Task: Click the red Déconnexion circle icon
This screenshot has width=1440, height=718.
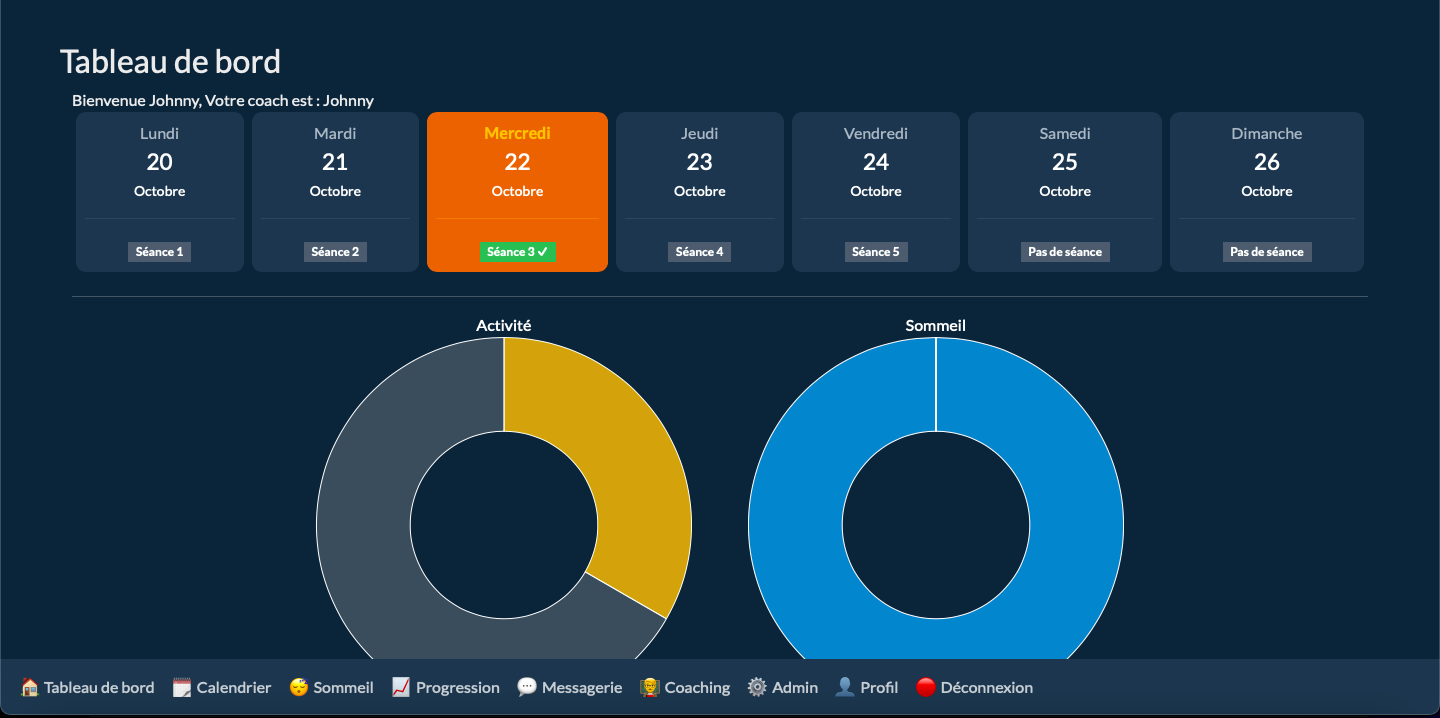Action: click(926, 687)
